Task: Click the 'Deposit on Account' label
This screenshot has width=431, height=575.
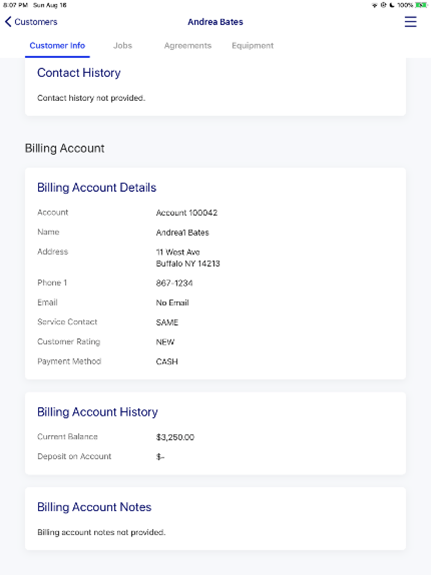Action: [74, 456]
